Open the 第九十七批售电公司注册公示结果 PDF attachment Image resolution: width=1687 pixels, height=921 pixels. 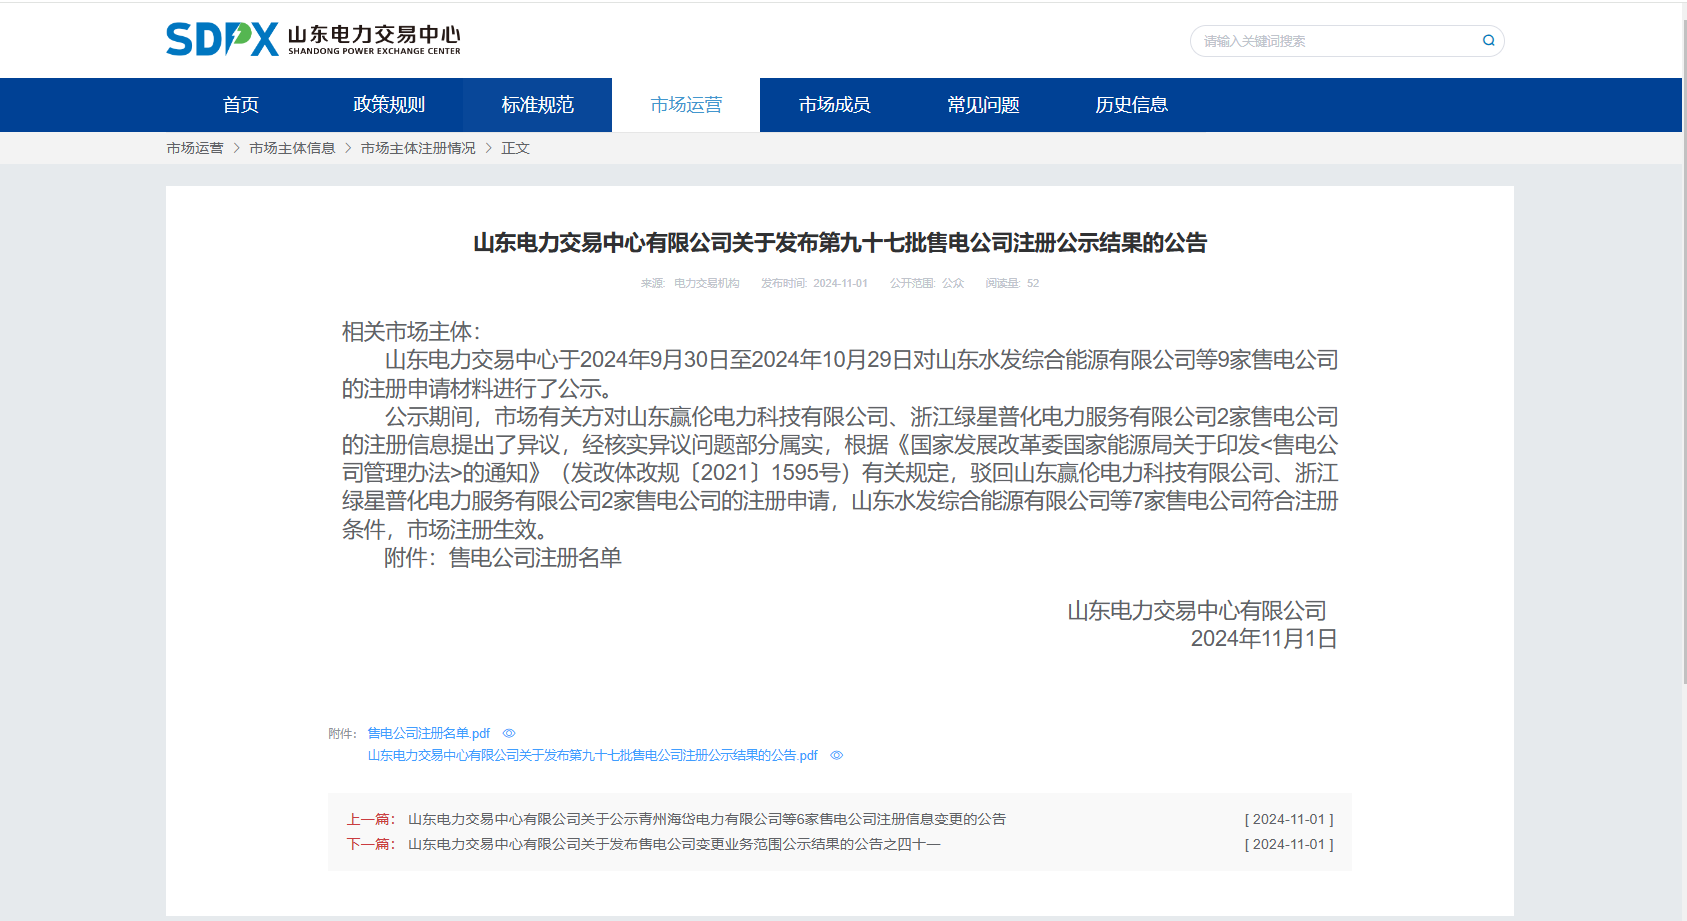(592, 756)
